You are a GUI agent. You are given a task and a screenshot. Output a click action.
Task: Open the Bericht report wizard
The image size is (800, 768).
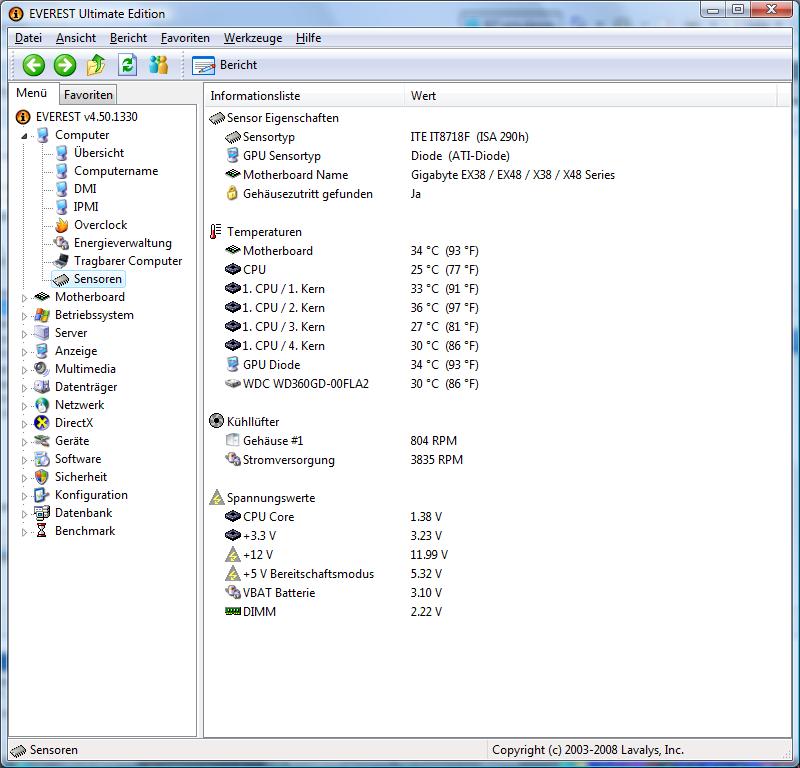click(224, 65)
